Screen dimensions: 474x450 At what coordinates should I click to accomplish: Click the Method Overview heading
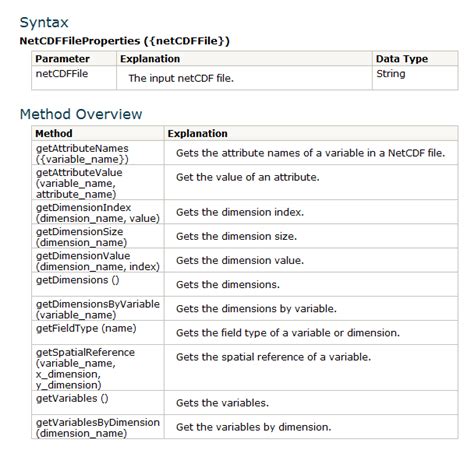(x=81, y=114)
